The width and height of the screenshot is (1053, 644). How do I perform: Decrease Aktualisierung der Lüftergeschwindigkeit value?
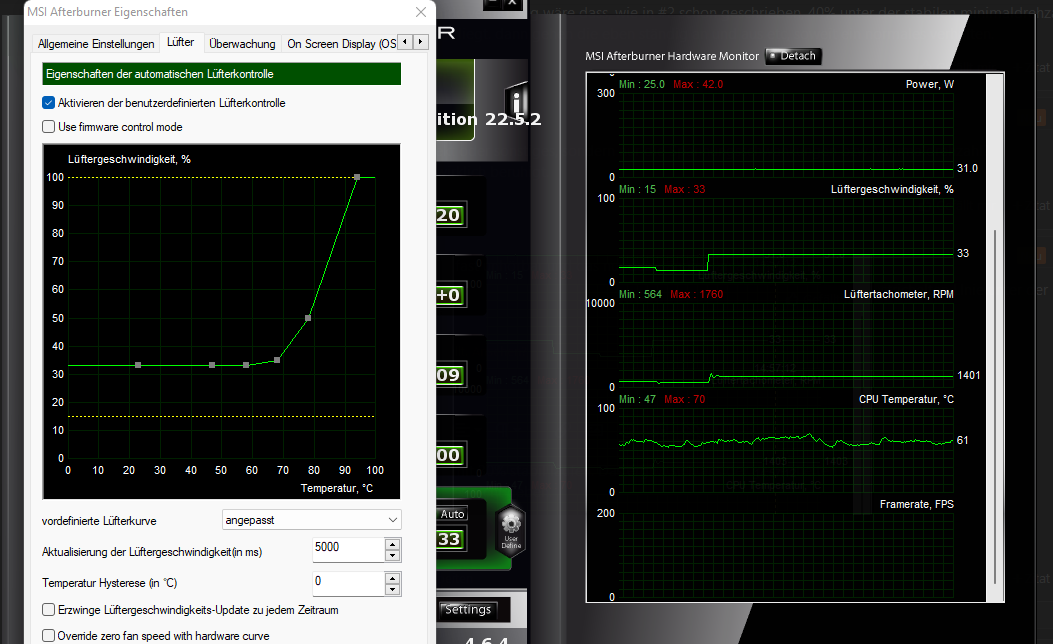(x=393, y=556)
